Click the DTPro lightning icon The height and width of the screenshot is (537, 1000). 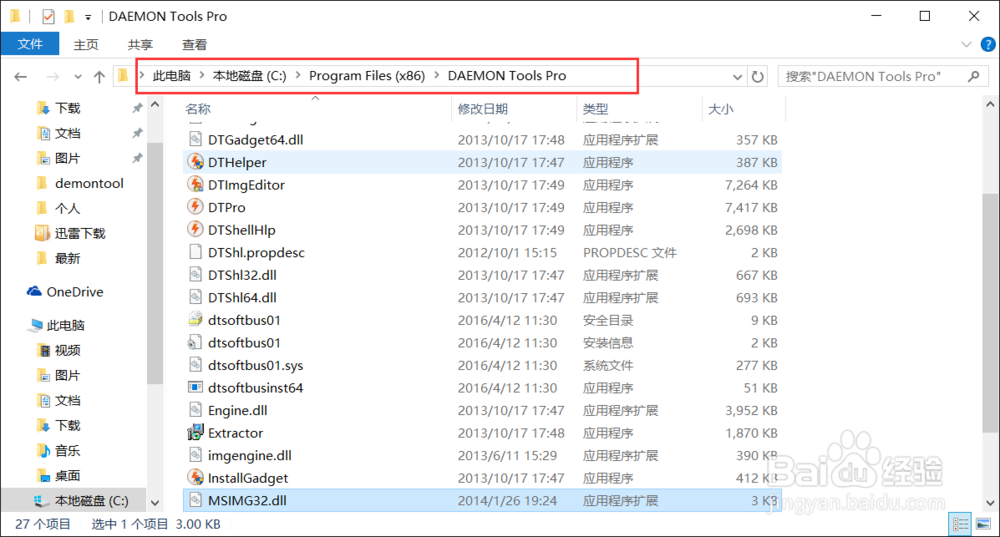pos(195,207)
